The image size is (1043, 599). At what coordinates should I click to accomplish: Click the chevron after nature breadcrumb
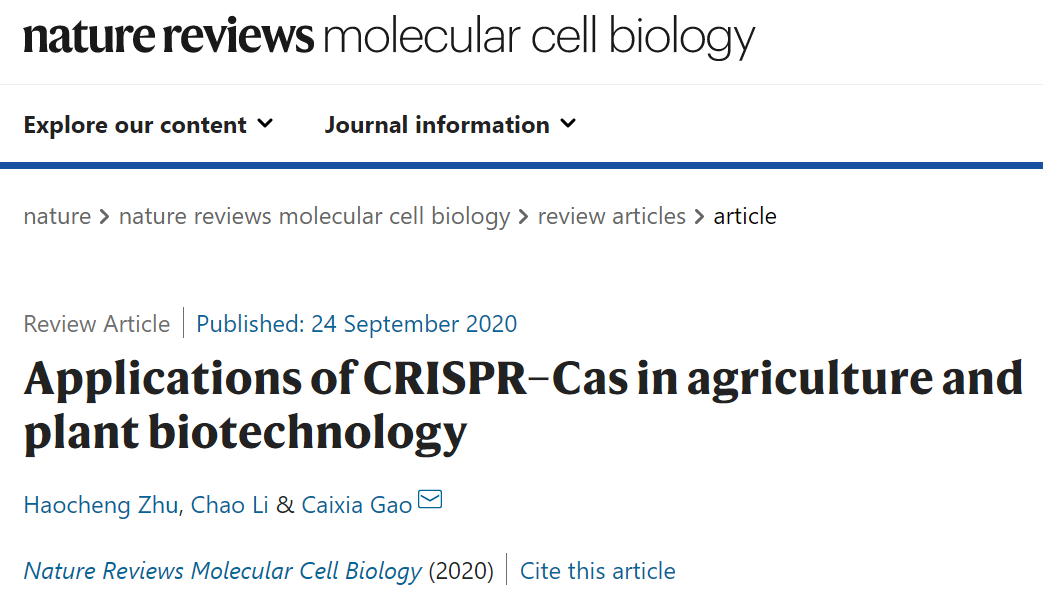pos(104,217)
